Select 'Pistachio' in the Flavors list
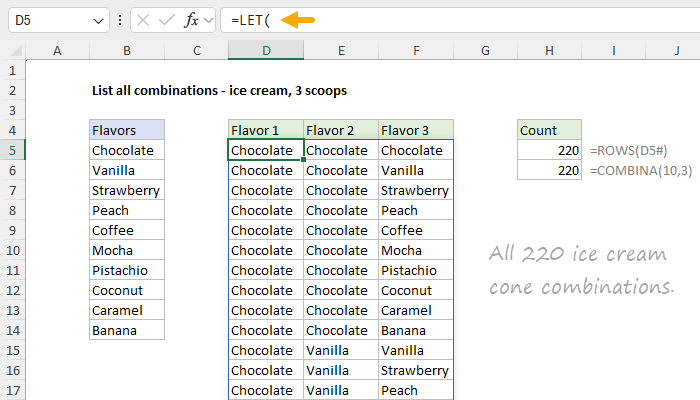The image size is (700, 400). (x=127, y=271)
